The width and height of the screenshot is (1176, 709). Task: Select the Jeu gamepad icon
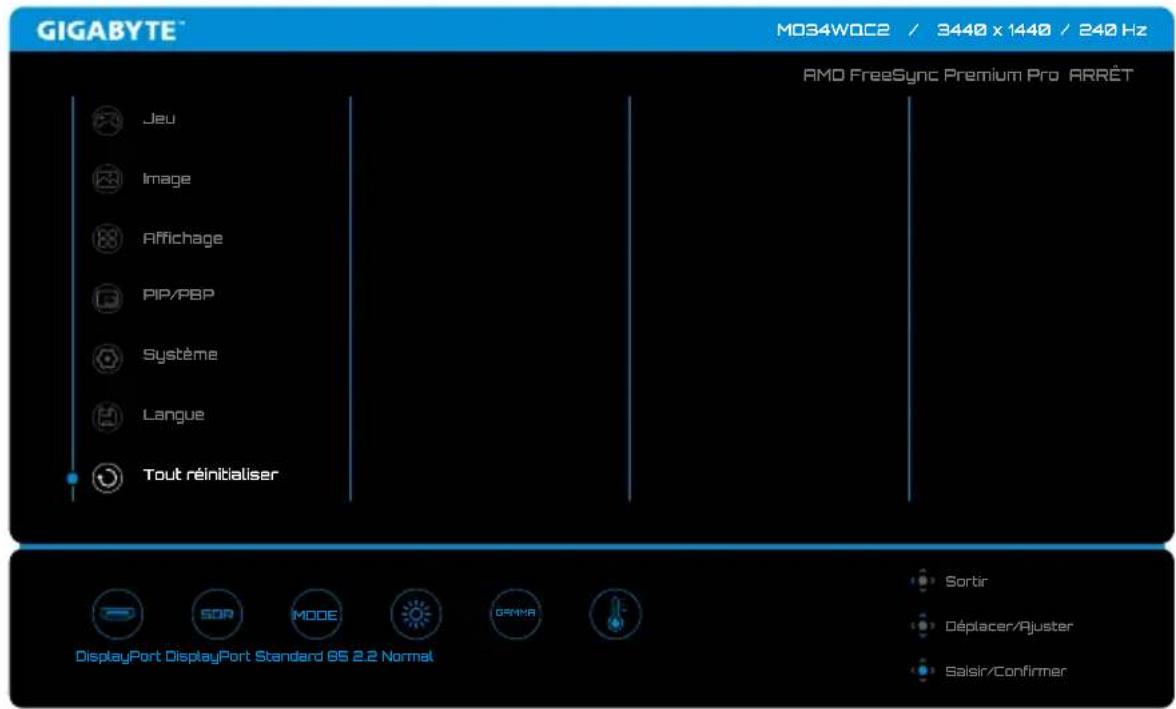click(x=107, y=120)
